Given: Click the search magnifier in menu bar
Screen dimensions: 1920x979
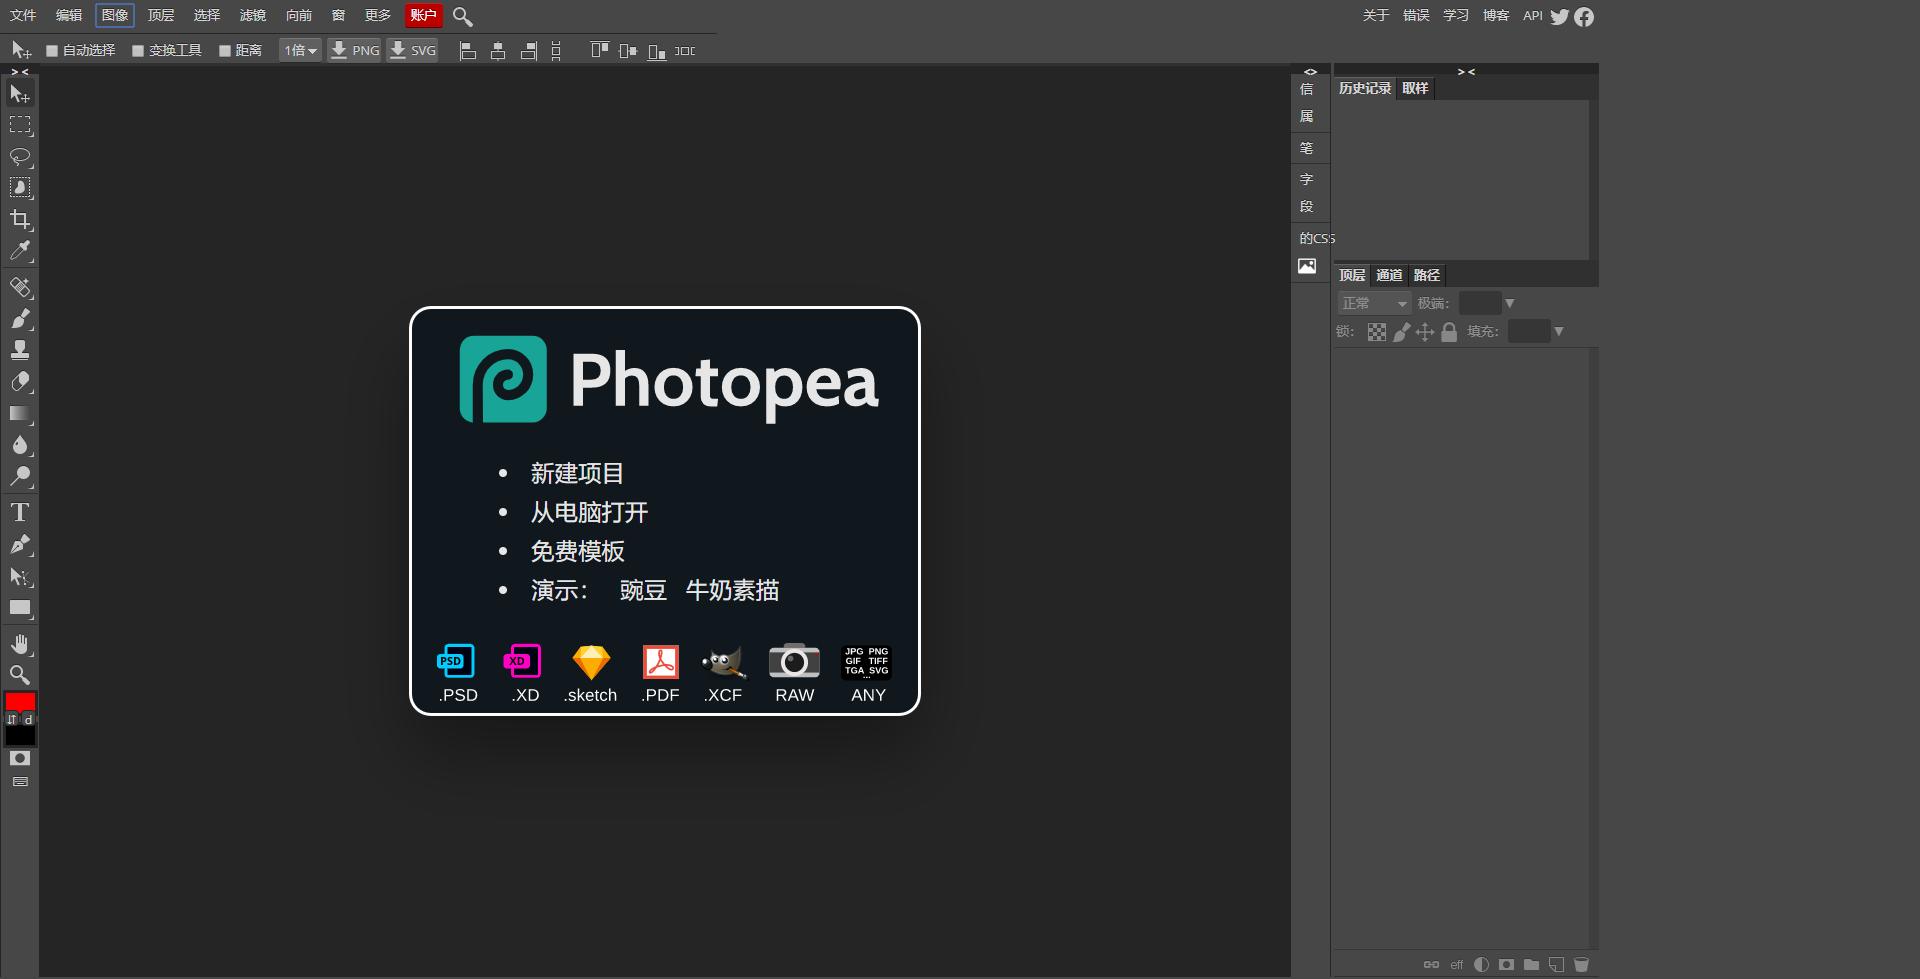Looking at the screenshot, I should (462, 16).
